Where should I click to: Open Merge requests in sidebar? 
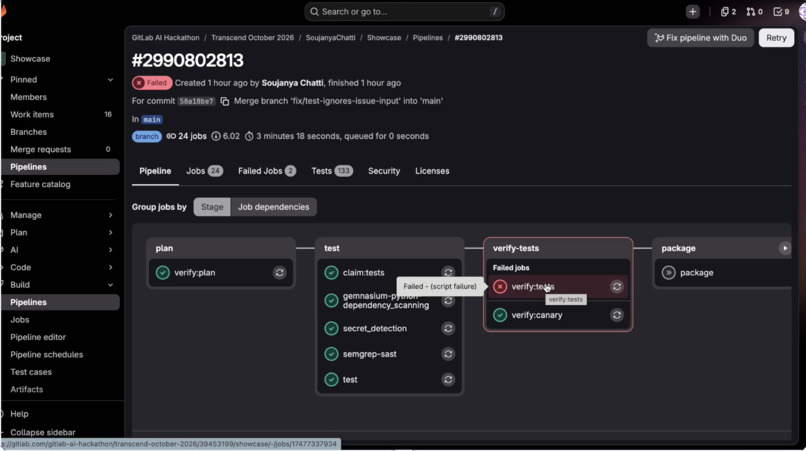(41, 150)
